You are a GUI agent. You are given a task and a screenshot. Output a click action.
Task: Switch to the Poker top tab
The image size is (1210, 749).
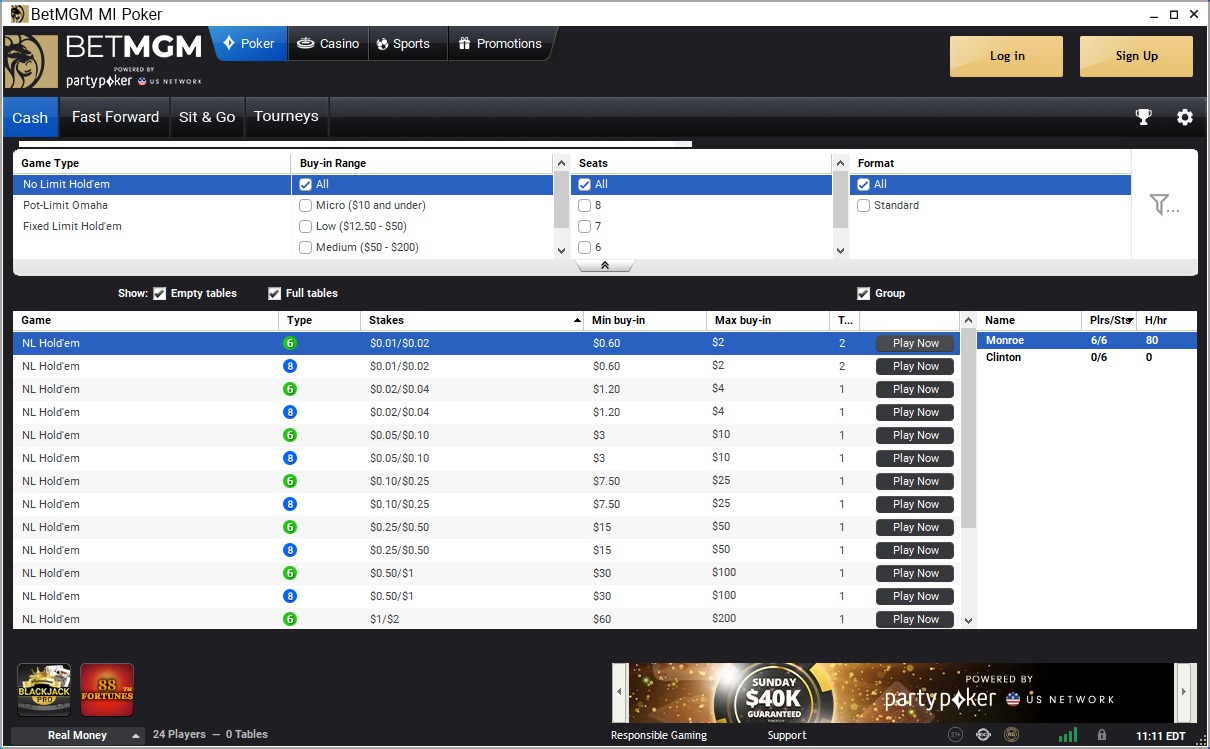coord(248,43)
